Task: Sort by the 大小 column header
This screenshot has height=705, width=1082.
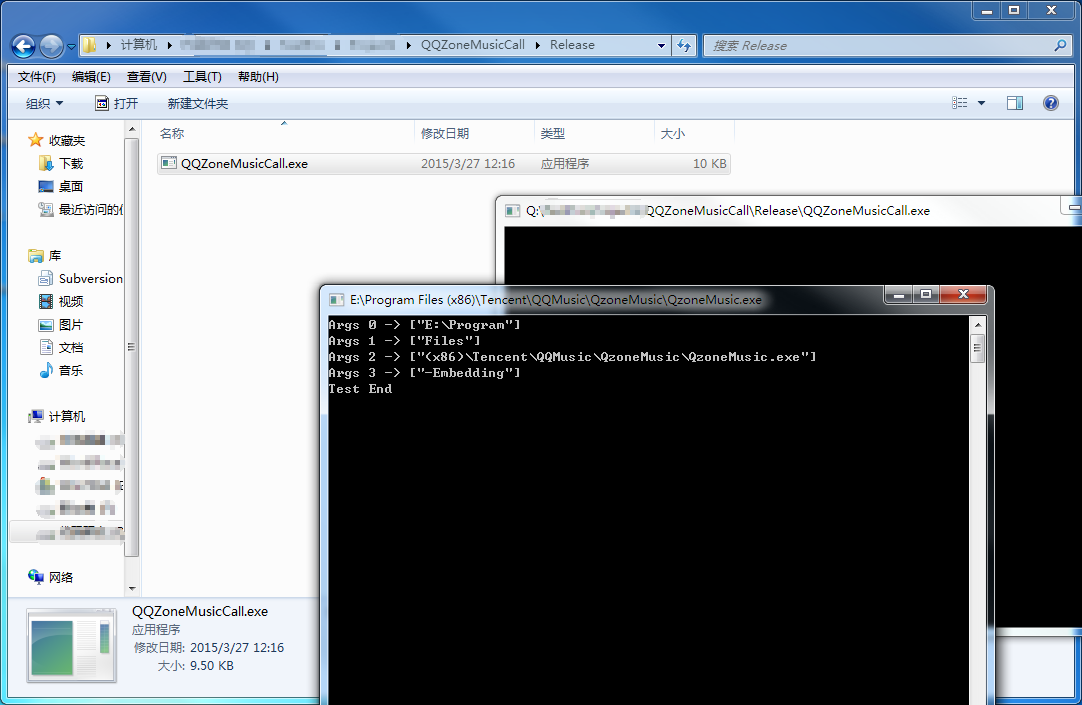Action: tap(694, 133)
